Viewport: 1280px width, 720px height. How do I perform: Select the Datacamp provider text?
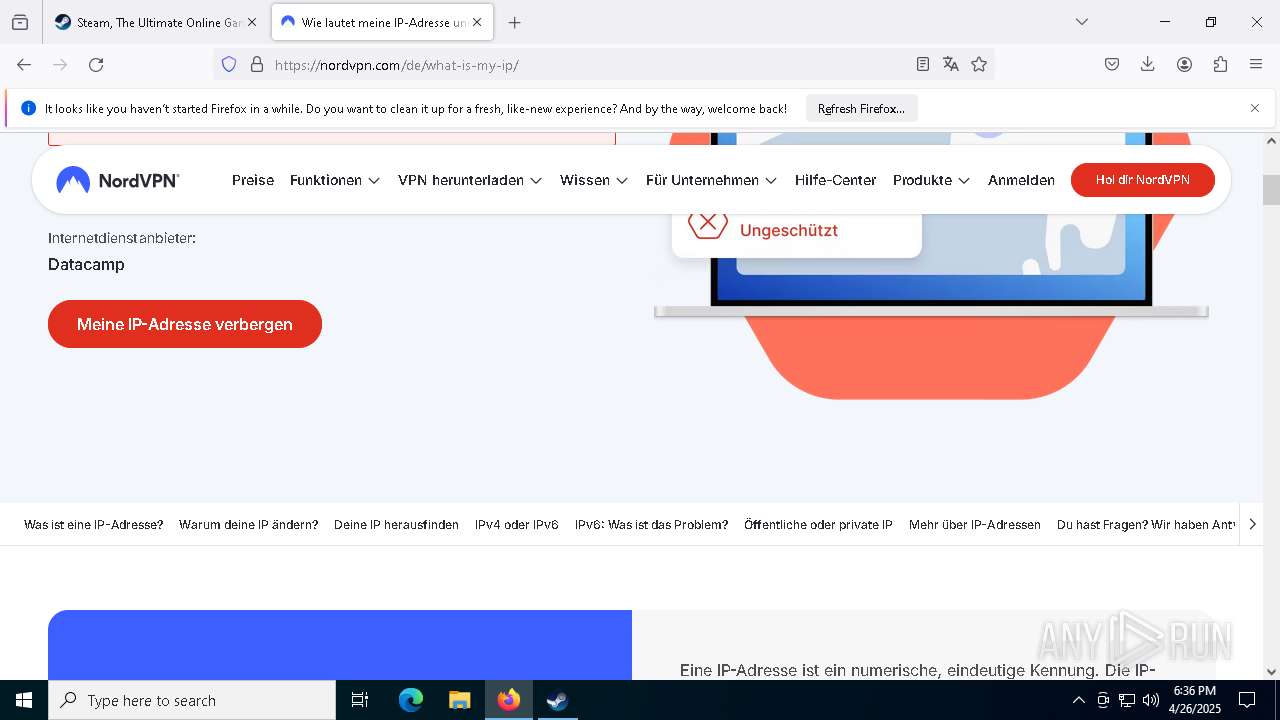pyautogui.click(x=86, y=264)
